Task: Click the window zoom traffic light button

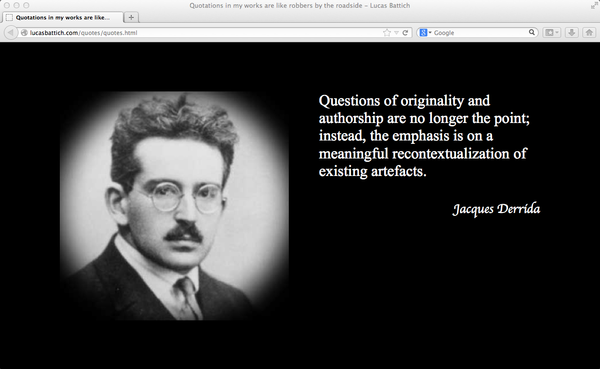Action: [26, 5]
